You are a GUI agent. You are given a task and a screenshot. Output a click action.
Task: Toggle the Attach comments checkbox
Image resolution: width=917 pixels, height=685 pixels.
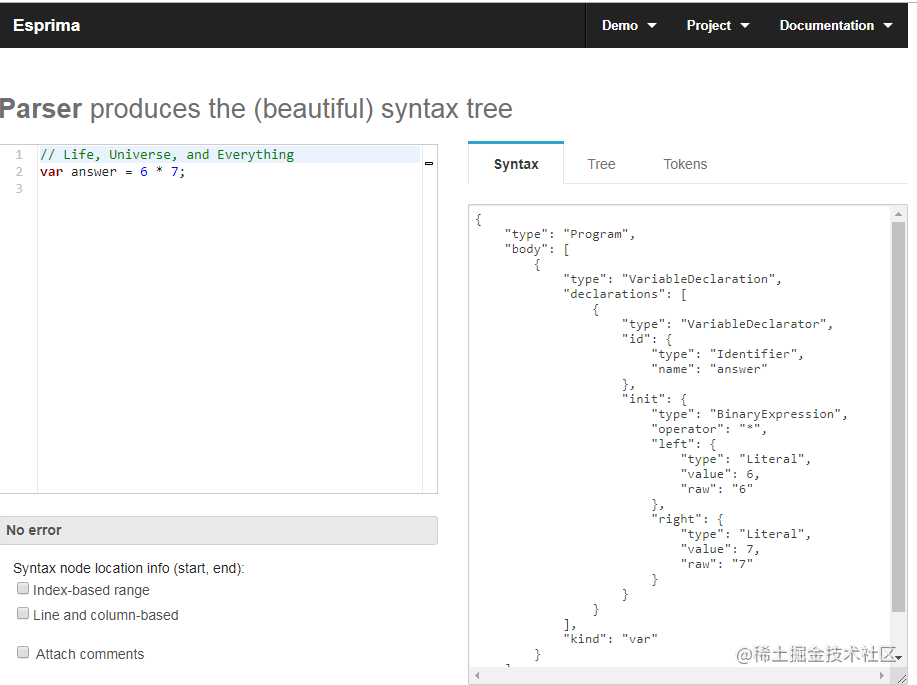(23, 652)
